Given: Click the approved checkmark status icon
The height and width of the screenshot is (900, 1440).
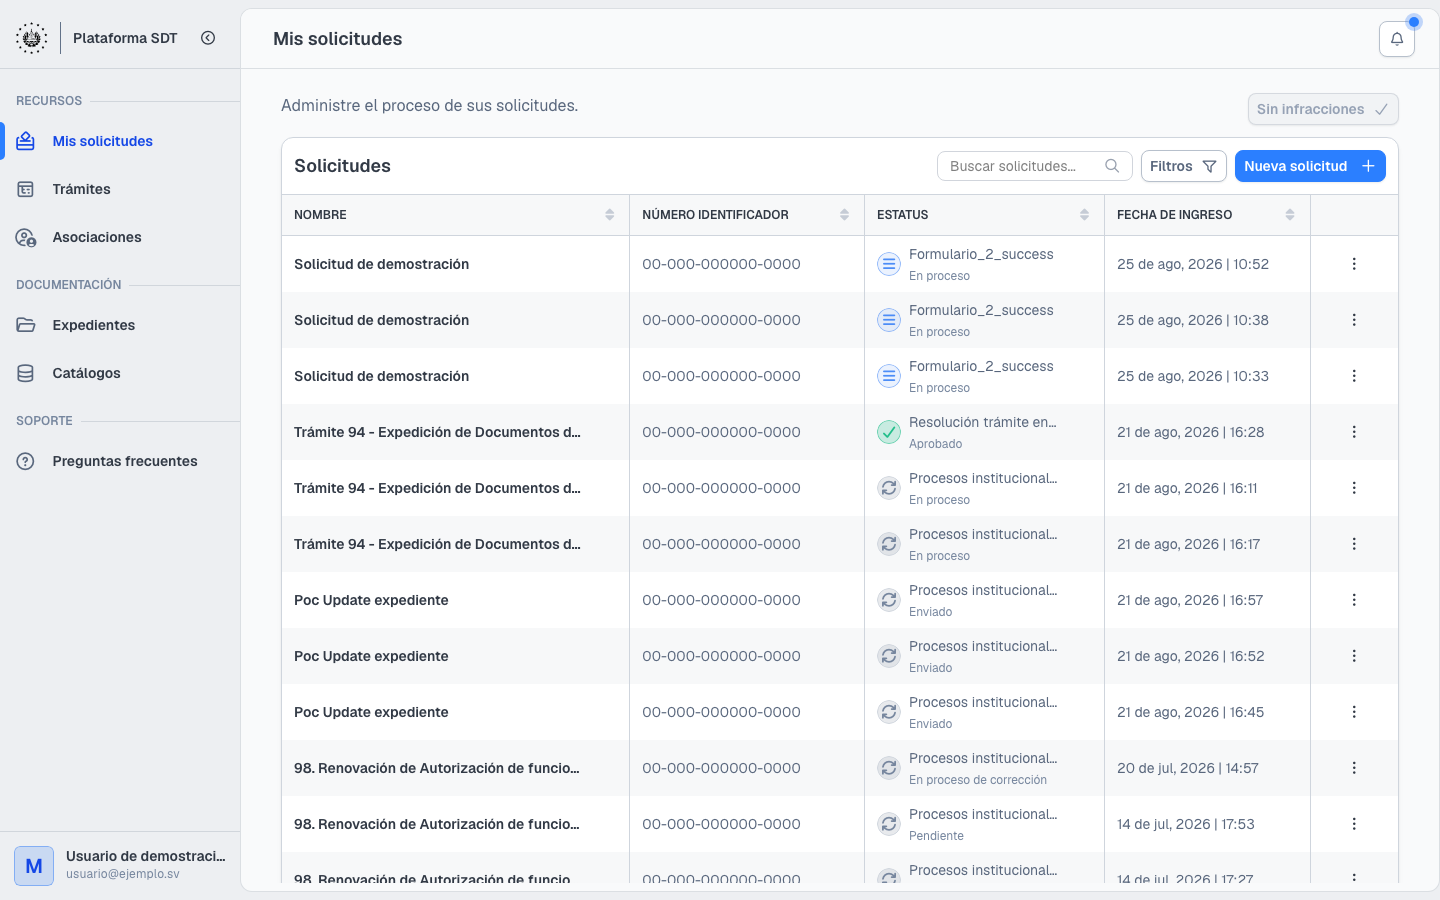Looking at the screenshot, I should 888,432.
